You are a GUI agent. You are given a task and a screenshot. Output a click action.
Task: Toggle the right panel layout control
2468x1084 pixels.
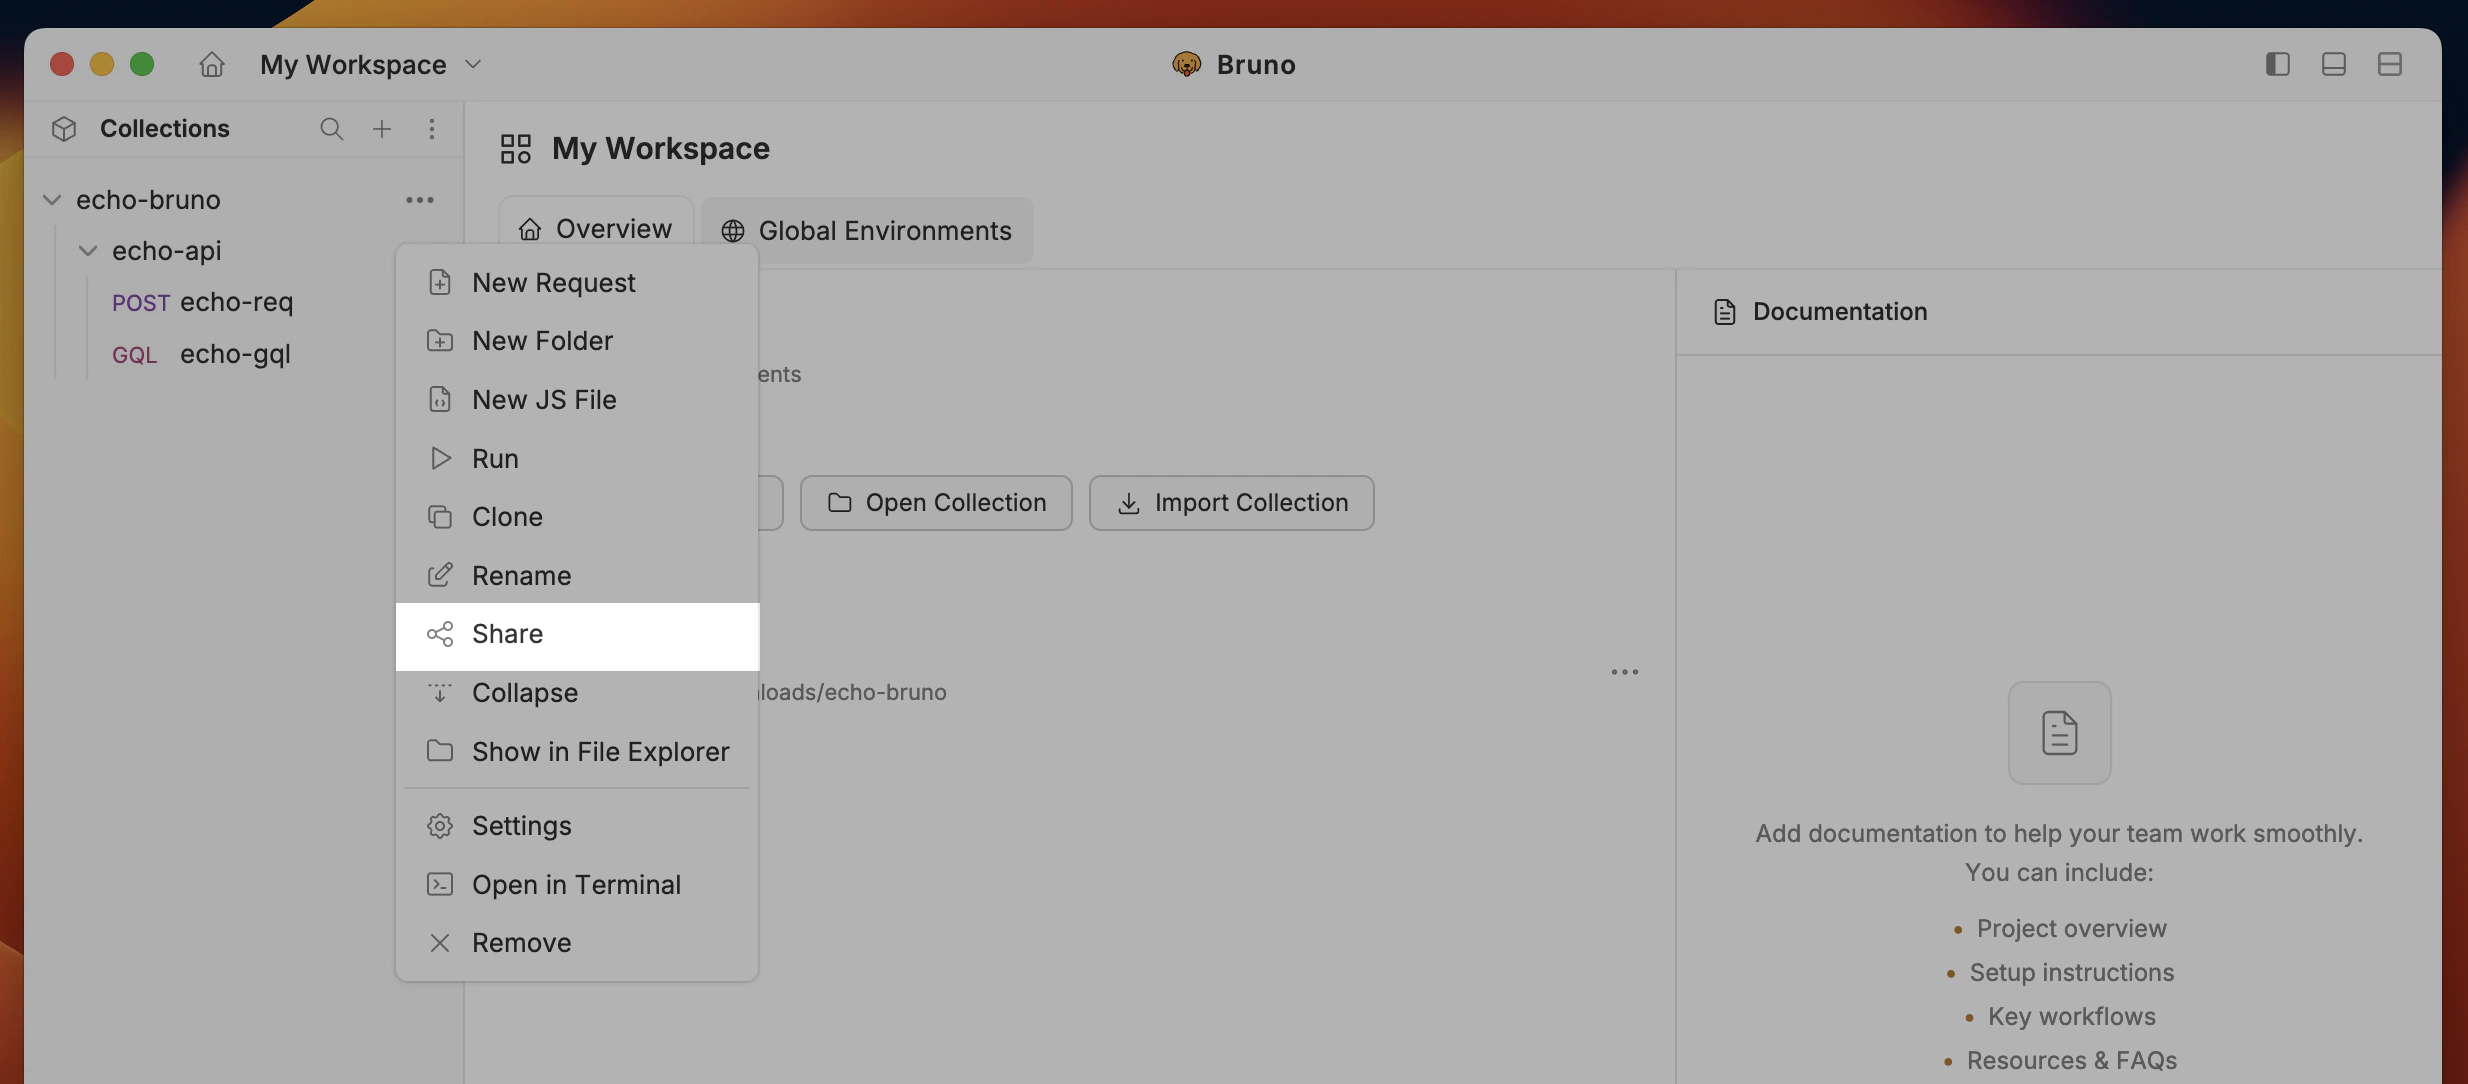[2390, 64]
